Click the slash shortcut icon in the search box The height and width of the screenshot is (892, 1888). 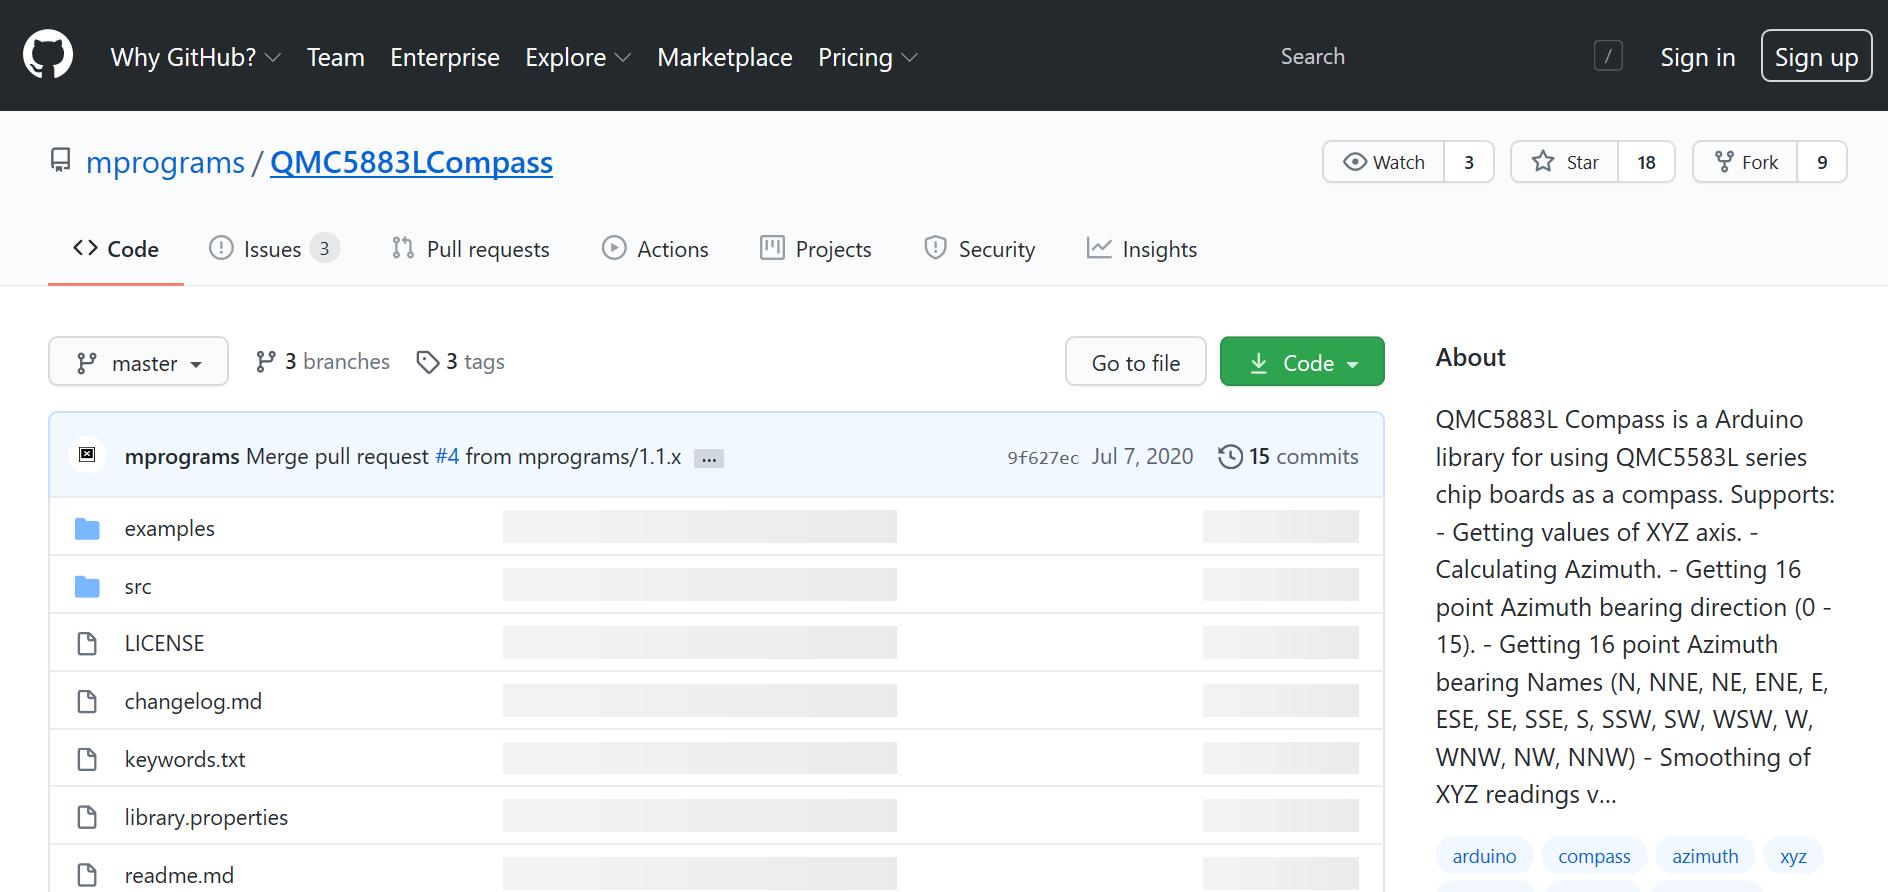(x=1608, y=56)
